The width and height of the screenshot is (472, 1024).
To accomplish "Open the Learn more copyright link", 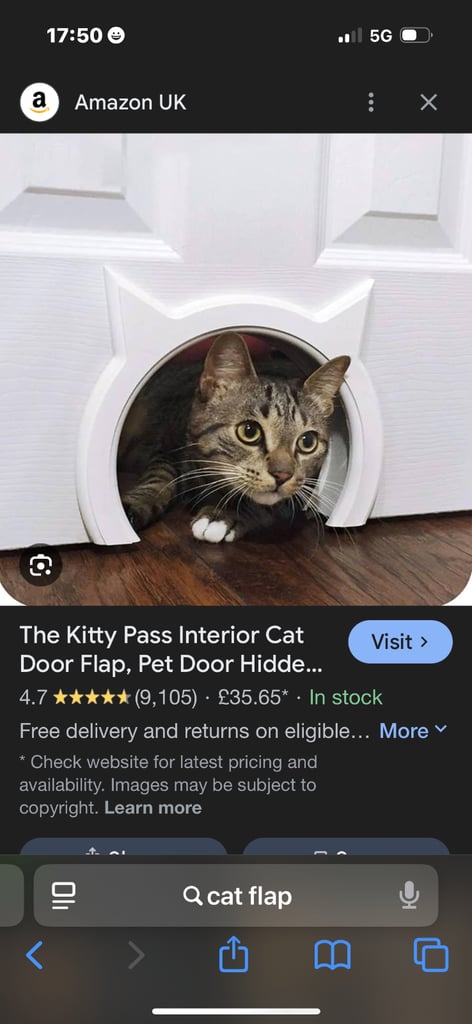I will pos(153,808).
